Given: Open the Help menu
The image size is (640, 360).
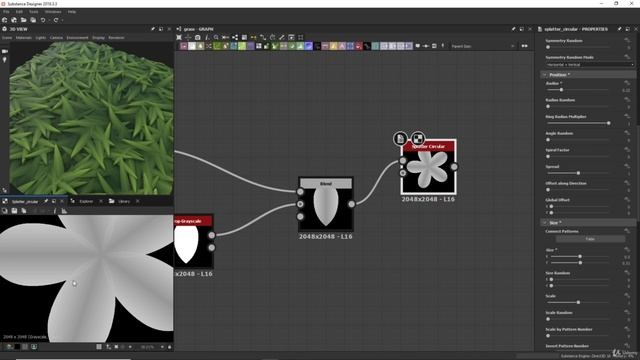Looking at the screenshot, I should (x=72, y=12).
